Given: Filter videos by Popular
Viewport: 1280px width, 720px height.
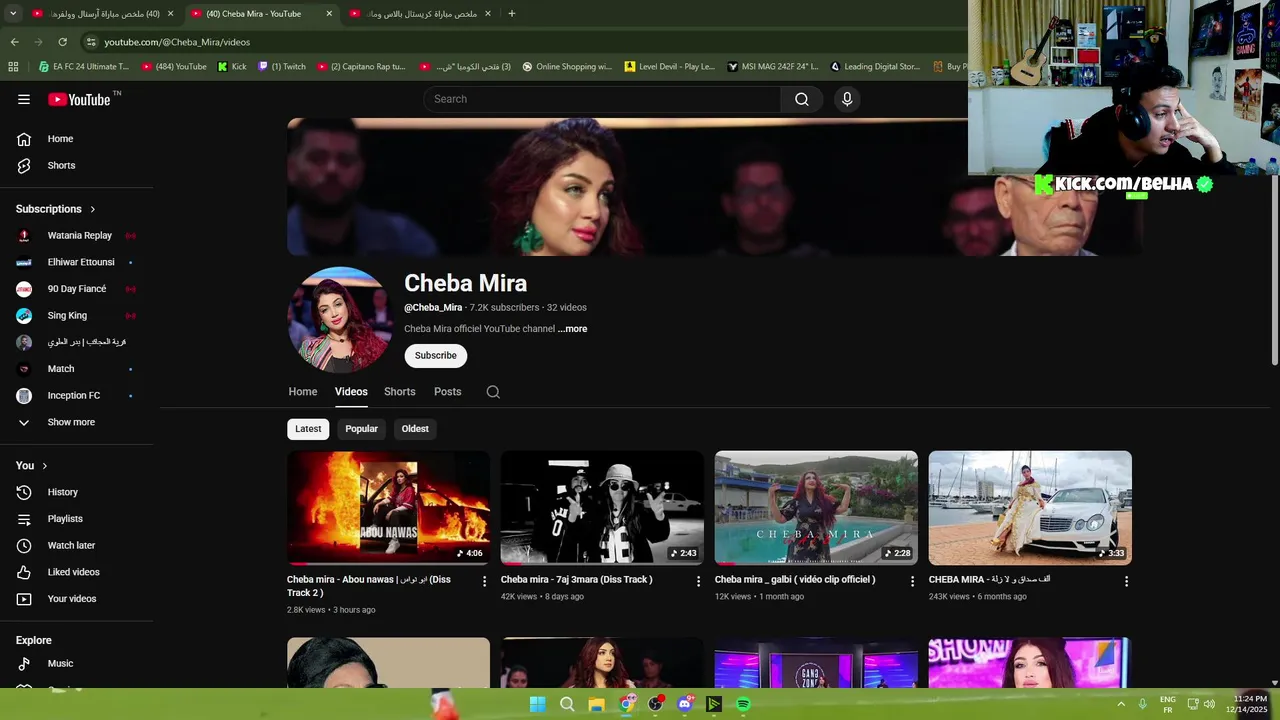Looking at the screenshot, I should (x=361, y=429).
